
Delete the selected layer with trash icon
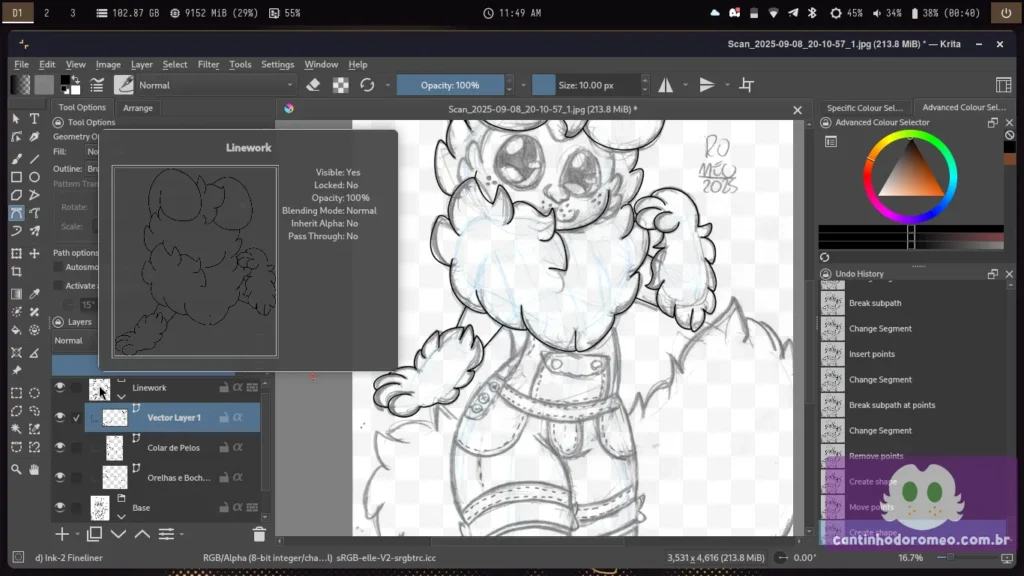pos(259,534)
